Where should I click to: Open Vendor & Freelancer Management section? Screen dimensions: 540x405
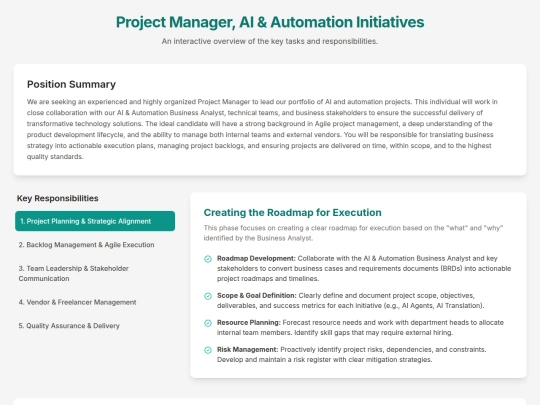click(x=95, y=302)
